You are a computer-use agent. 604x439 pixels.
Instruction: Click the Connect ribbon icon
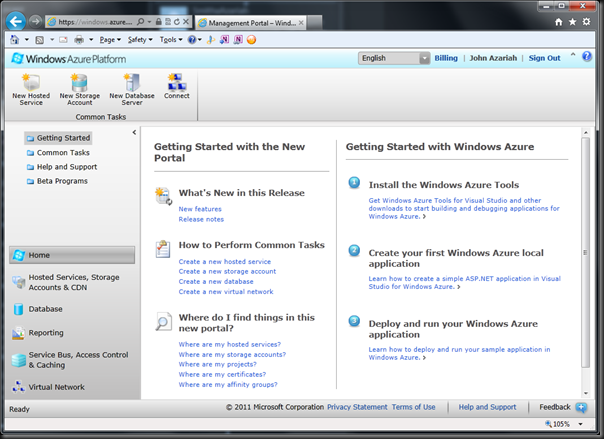[177, 83]
